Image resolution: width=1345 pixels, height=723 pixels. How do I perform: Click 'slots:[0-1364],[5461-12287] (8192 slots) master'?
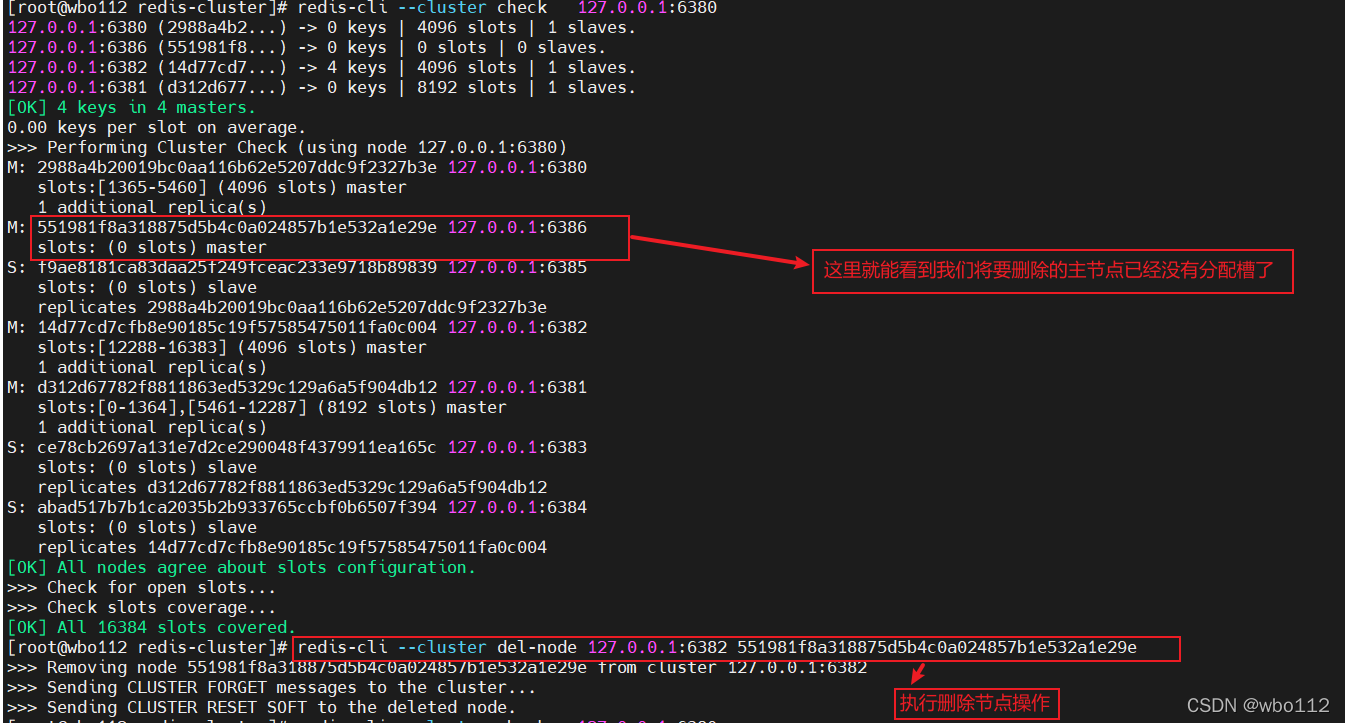click(x=272, y=407)
